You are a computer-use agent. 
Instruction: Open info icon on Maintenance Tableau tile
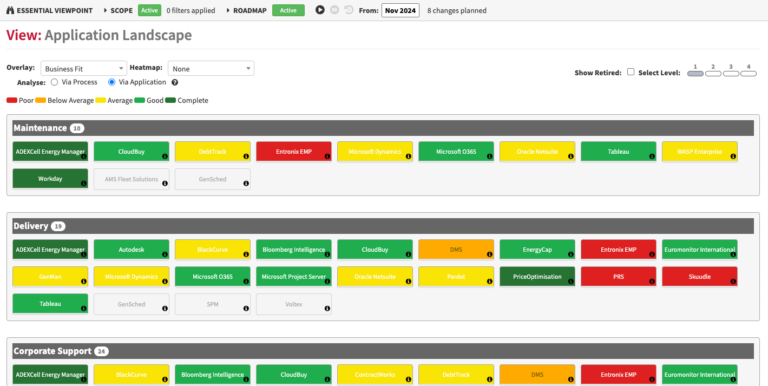(x=652, y=157)
